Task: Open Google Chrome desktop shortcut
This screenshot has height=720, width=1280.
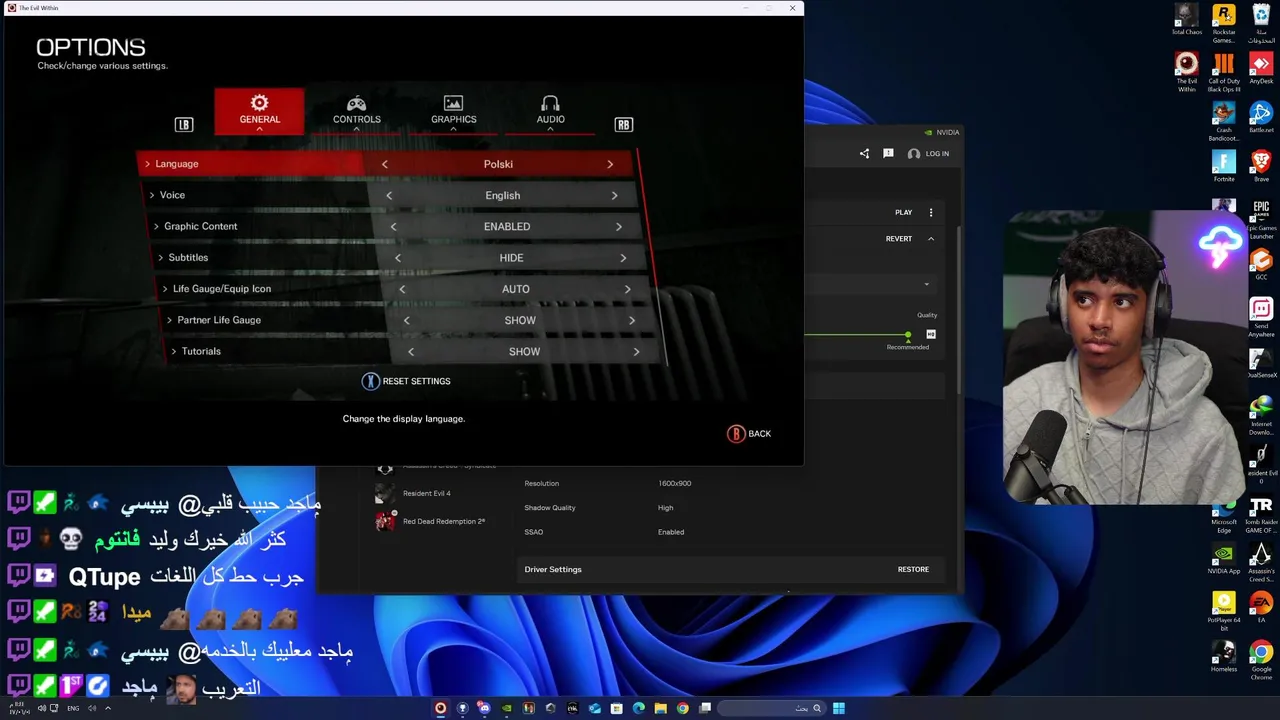Action: (1261, 660)
